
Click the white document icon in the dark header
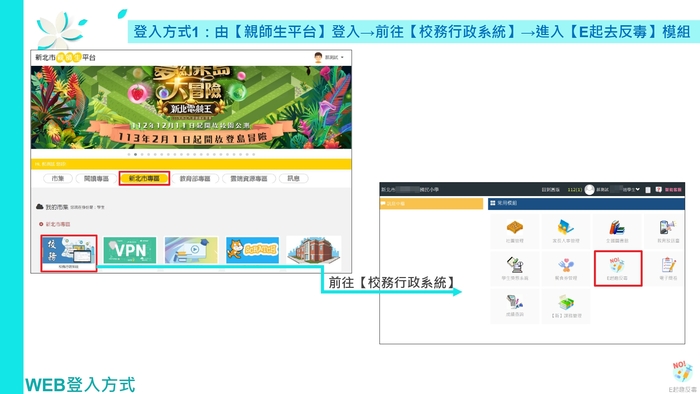click(x=648, y=190)
